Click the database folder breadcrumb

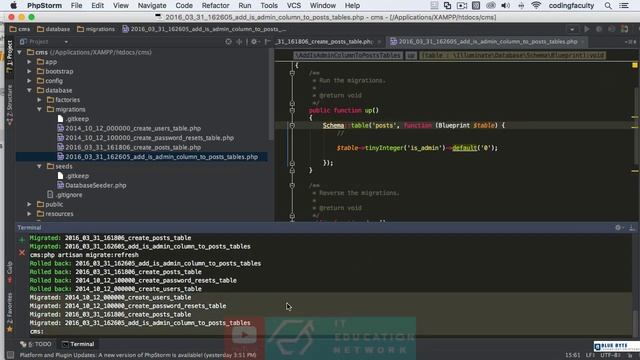53,29
